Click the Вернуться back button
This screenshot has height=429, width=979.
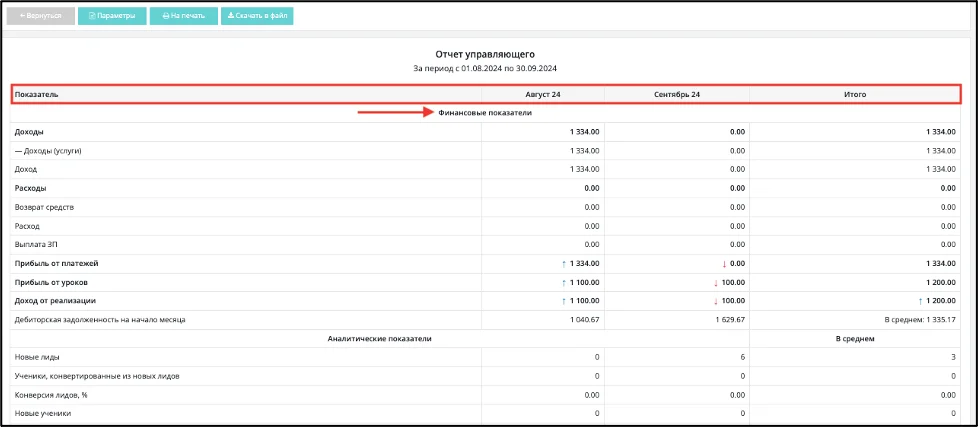coord(41,16)
